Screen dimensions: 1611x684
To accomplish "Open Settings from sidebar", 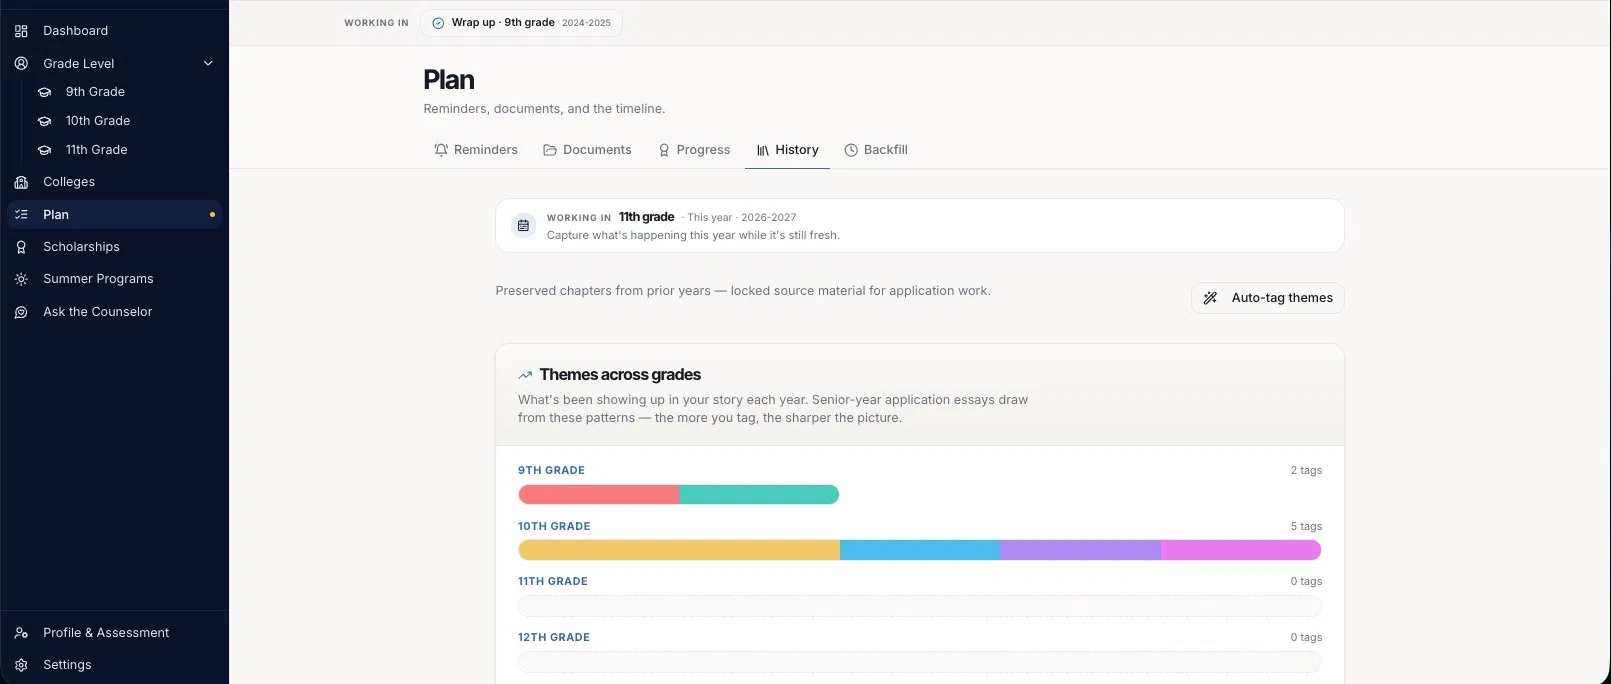I will tap(114, 665).
